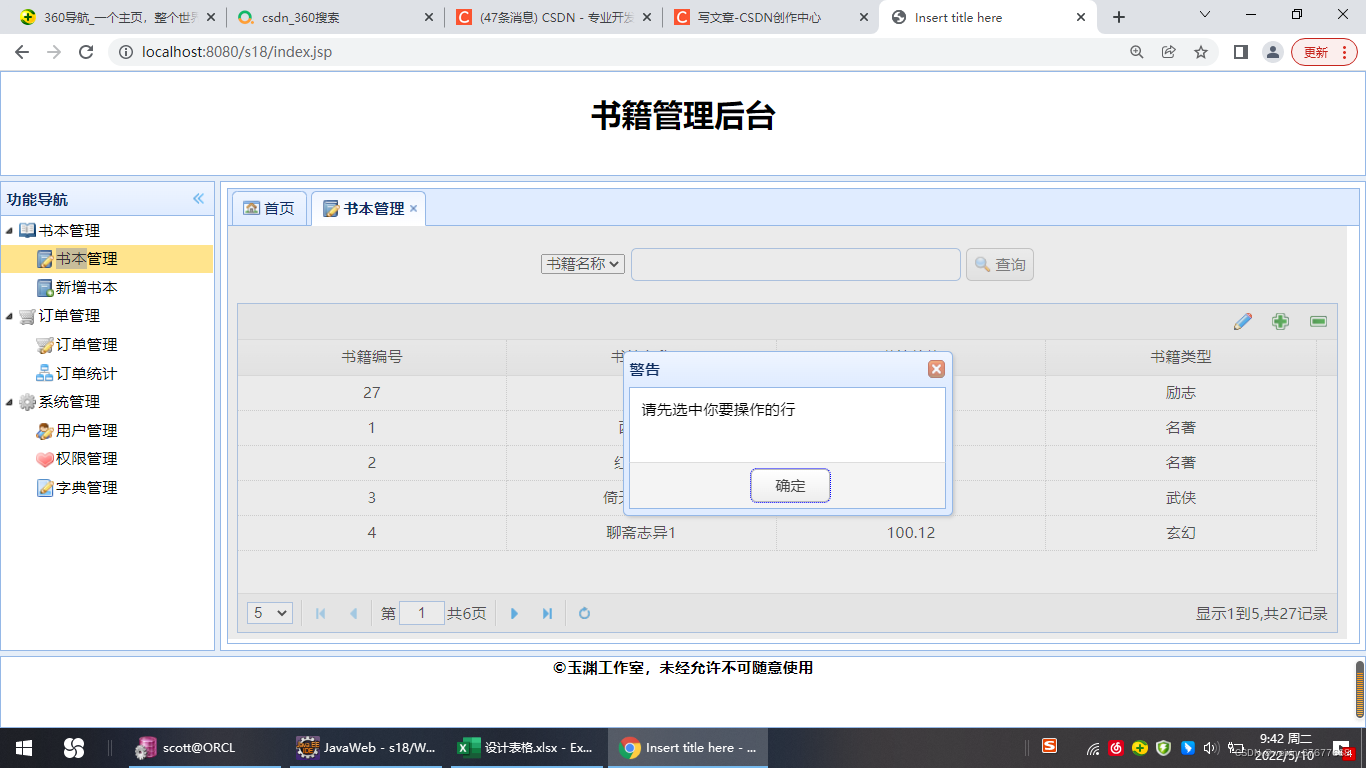This screenshot has width=1366, height=768.
Task: Click the green plus add icon
Action: [1280, 321]
